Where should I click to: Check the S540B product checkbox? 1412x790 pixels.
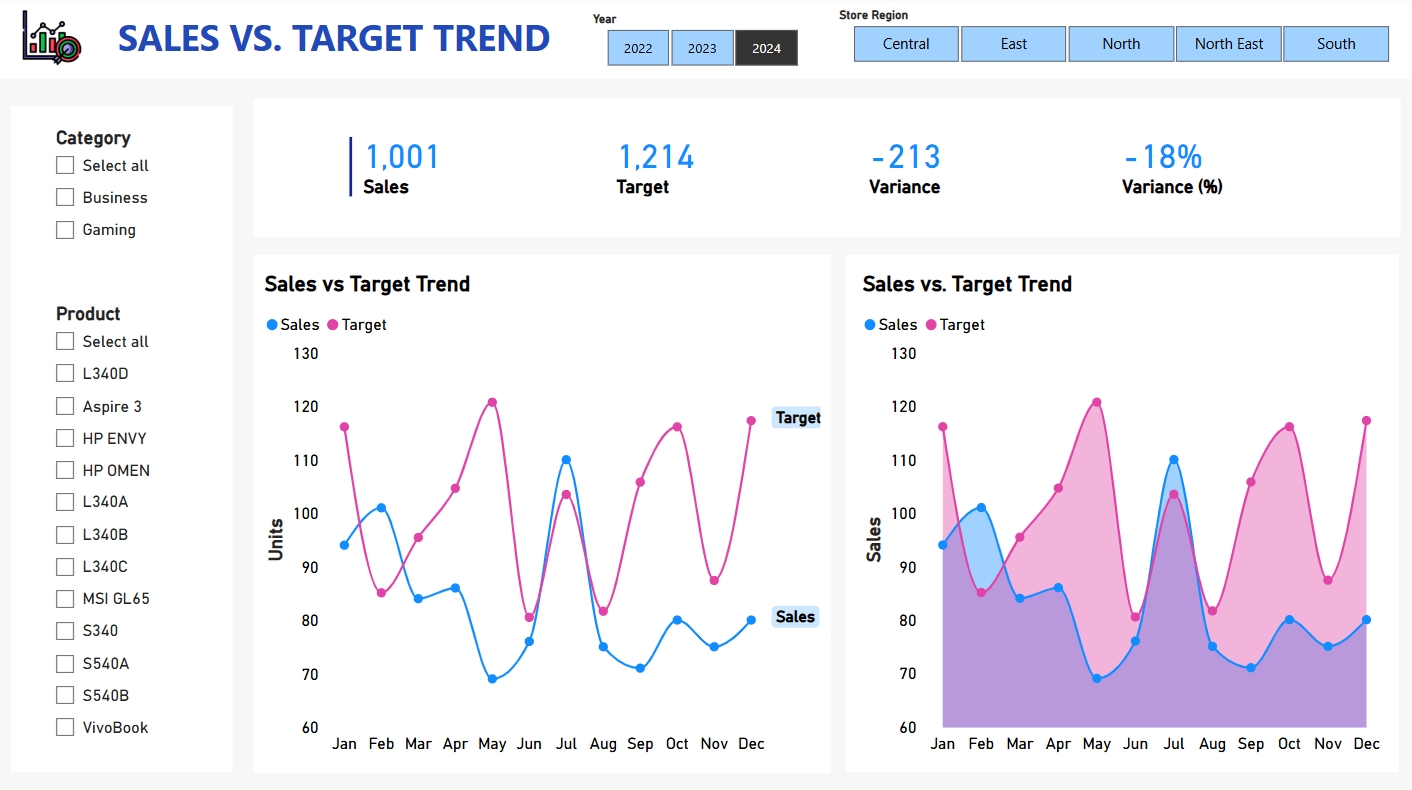coord(65,695)
